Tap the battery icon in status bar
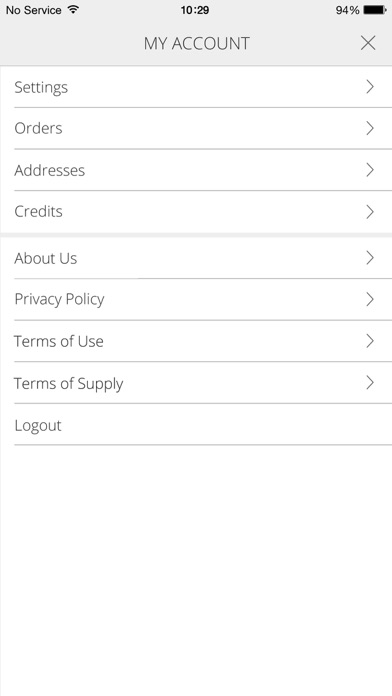This screenshot has width=392, height=696. tap(375, 10)
